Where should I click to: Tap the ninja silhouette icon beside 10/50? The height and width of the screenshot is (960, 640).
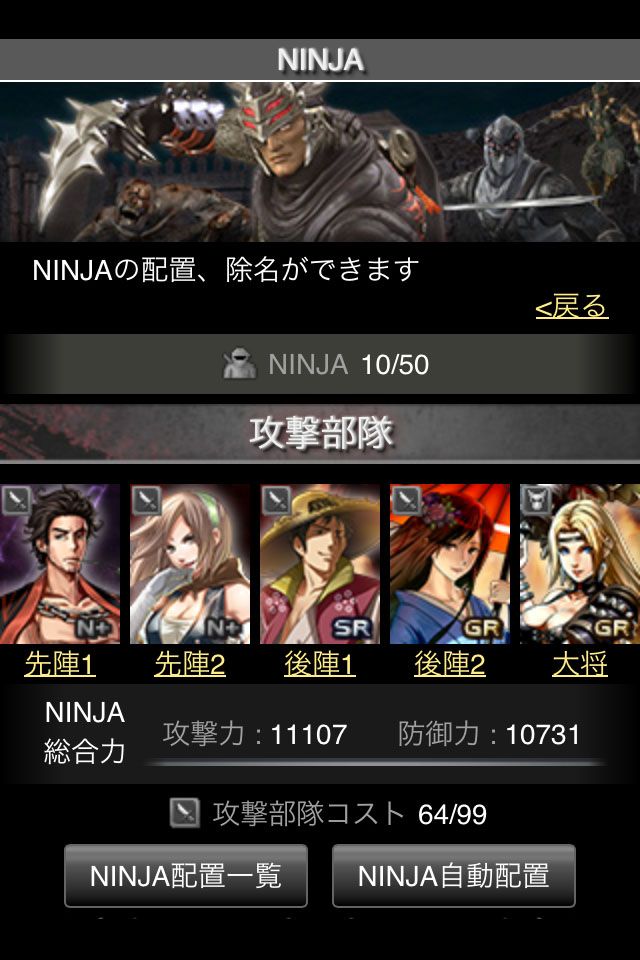(239, 364)
